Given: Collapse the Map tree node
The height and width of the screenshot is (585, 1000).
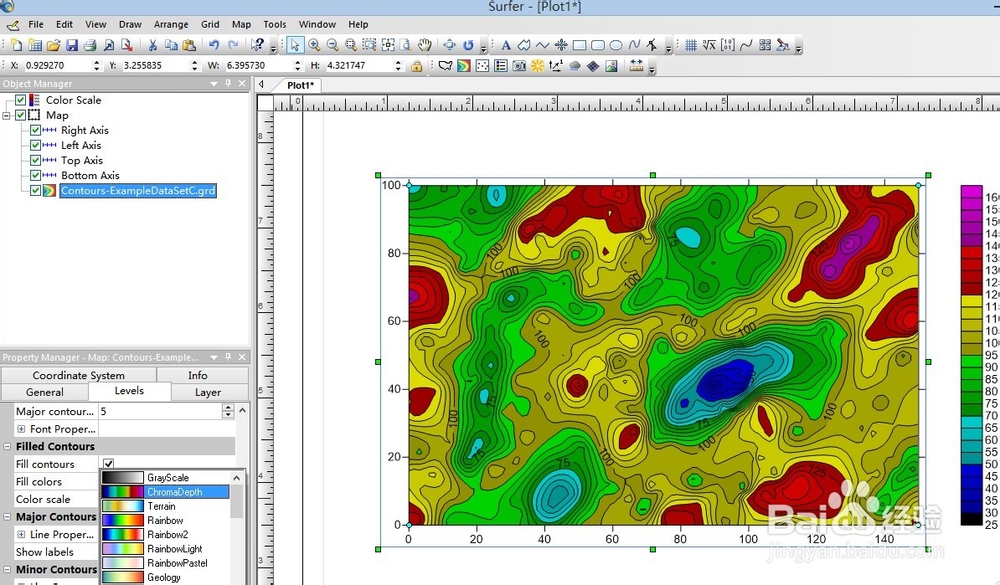Looking at the screenshot, I should 6,115.
